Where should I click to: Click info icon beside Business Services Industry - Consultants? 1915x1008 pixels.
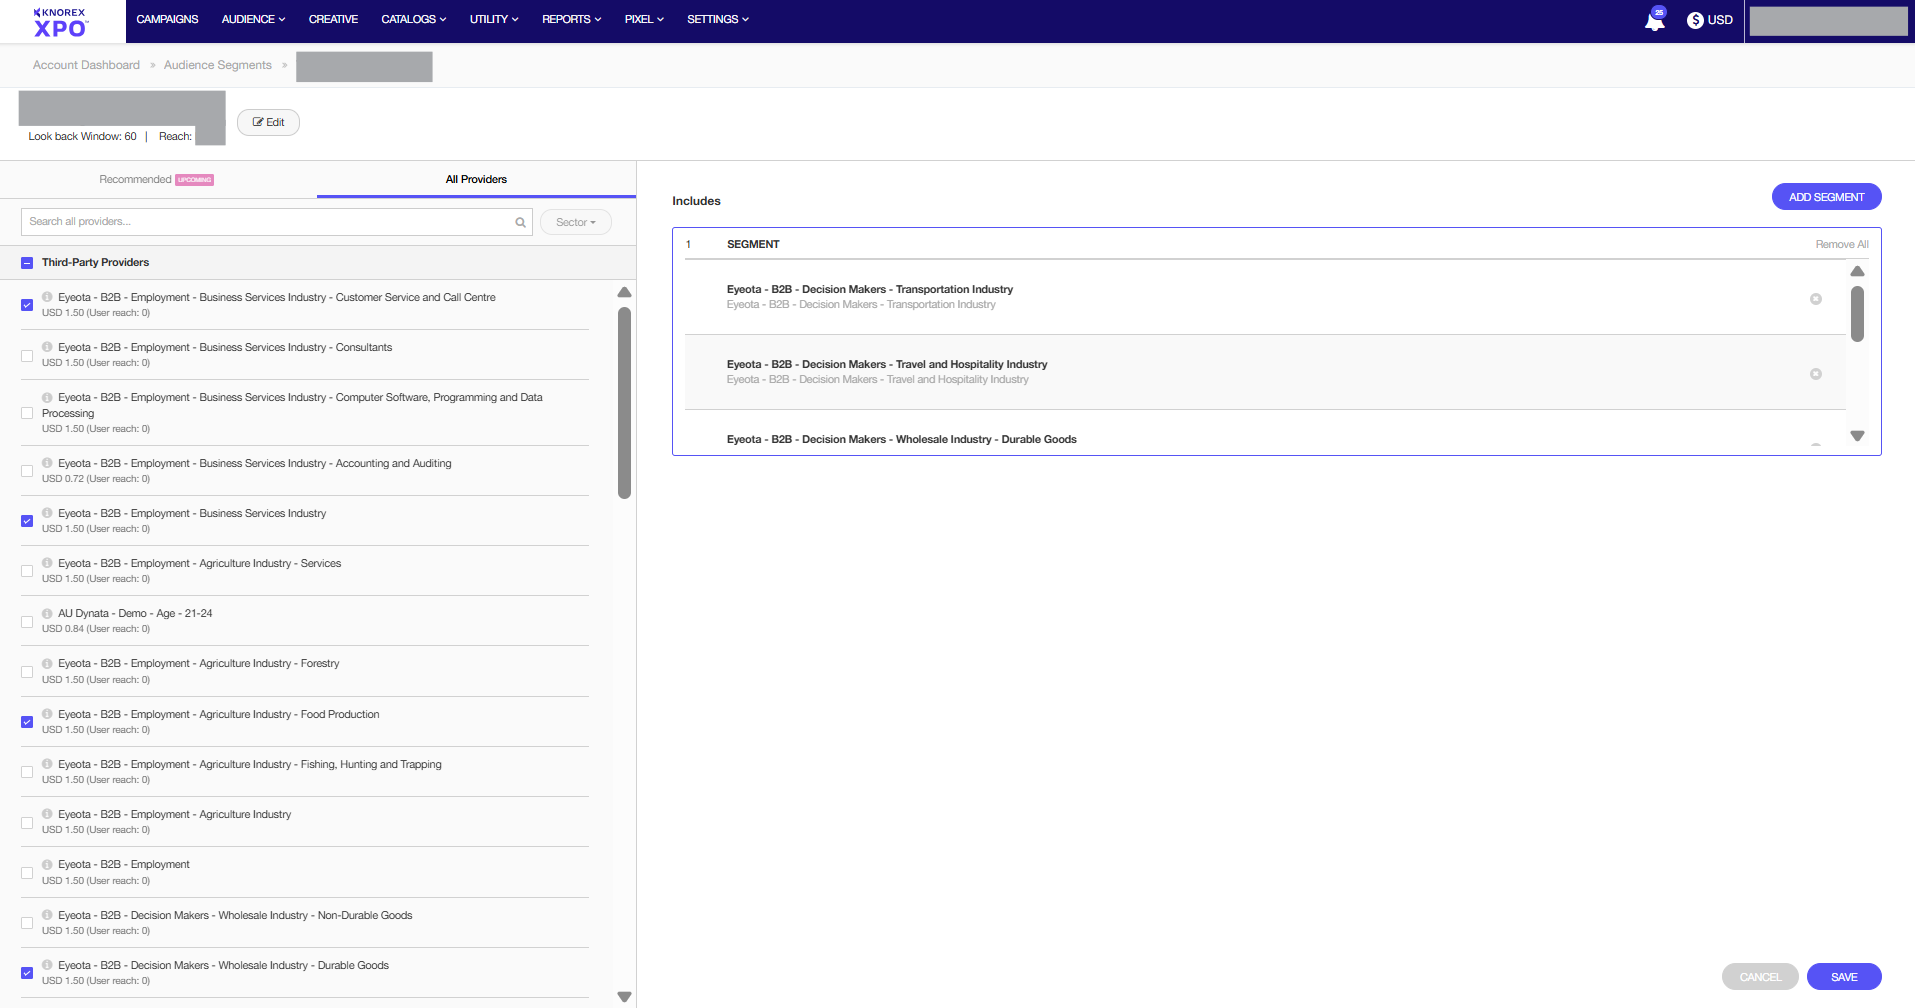click(x=47, y=347)
